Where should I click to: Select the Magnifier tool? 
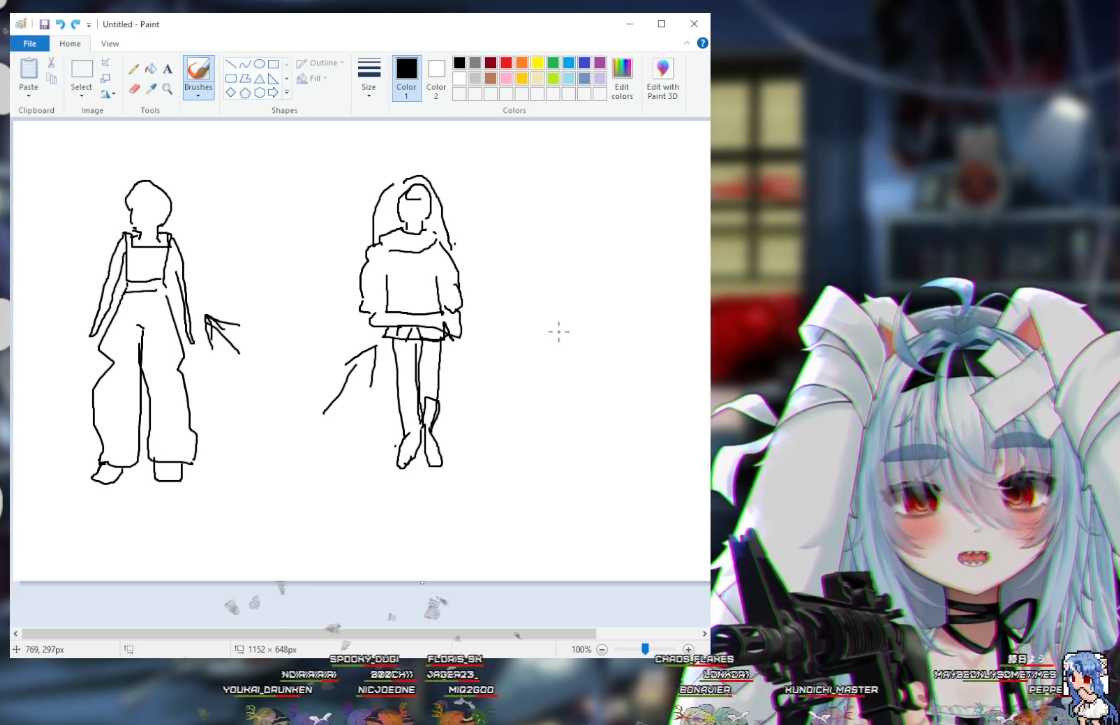click(x=167, y=89)
